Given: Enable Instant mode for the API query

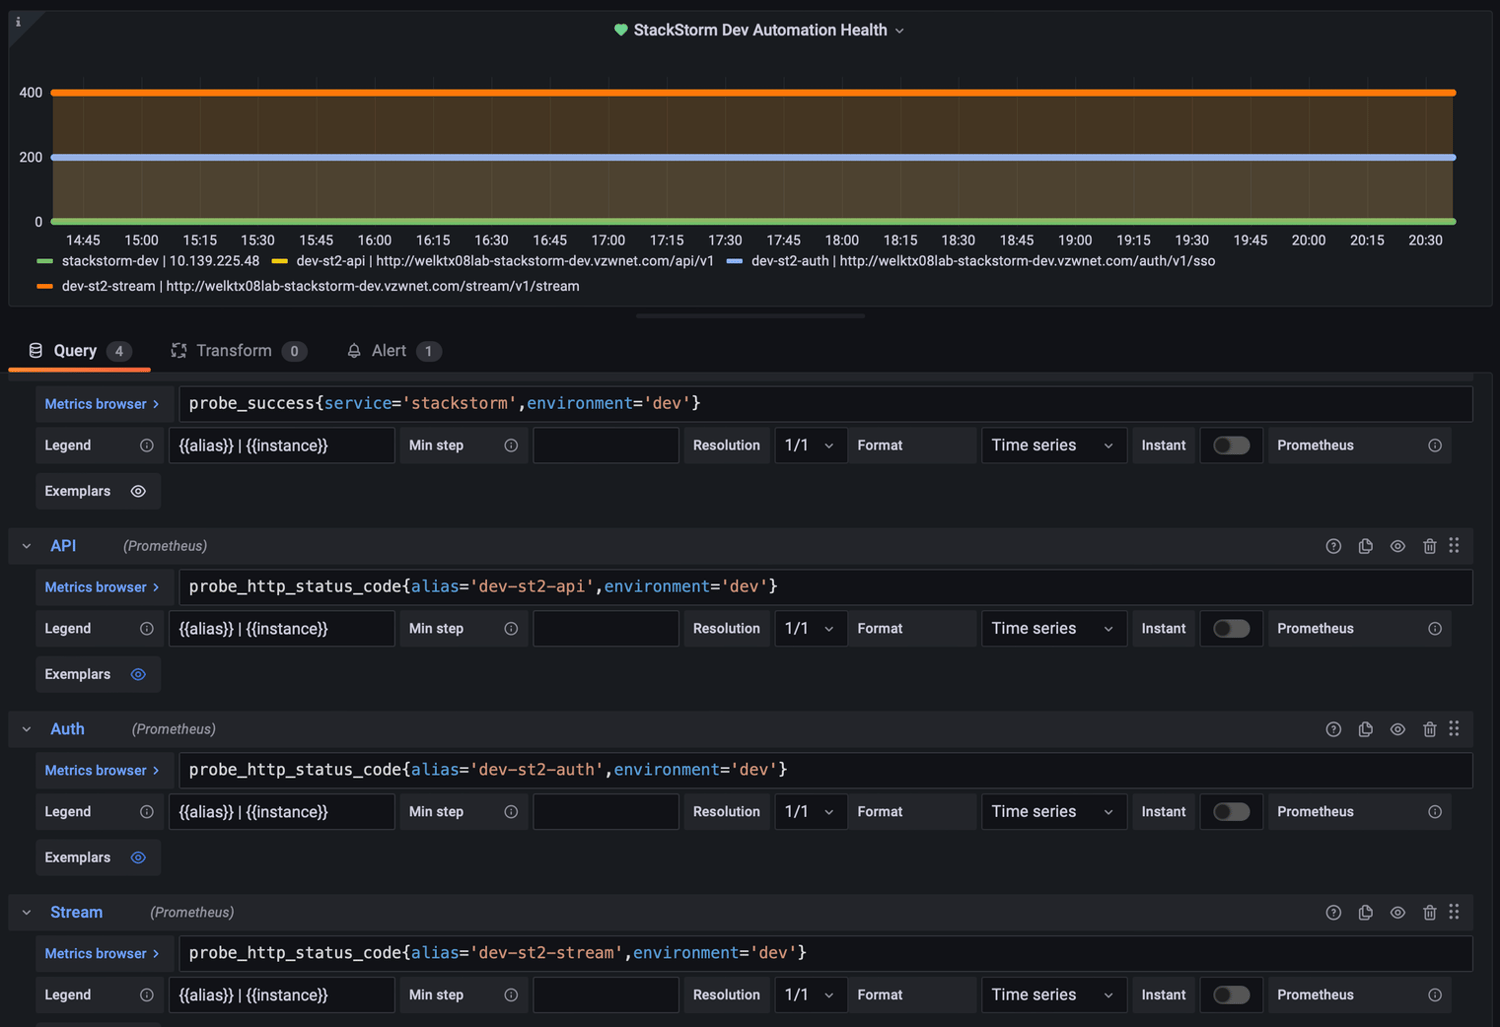Looking at the screenshot, I should pyautogui.click(x=1230, y=628).
